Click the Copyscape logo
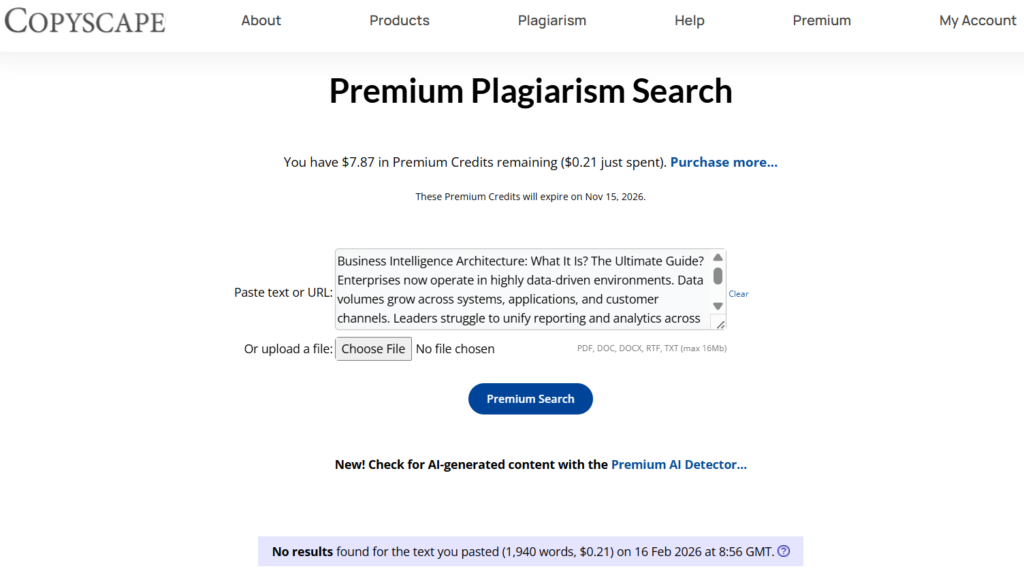The image size is (1024, 569). (x=85, y=20)
